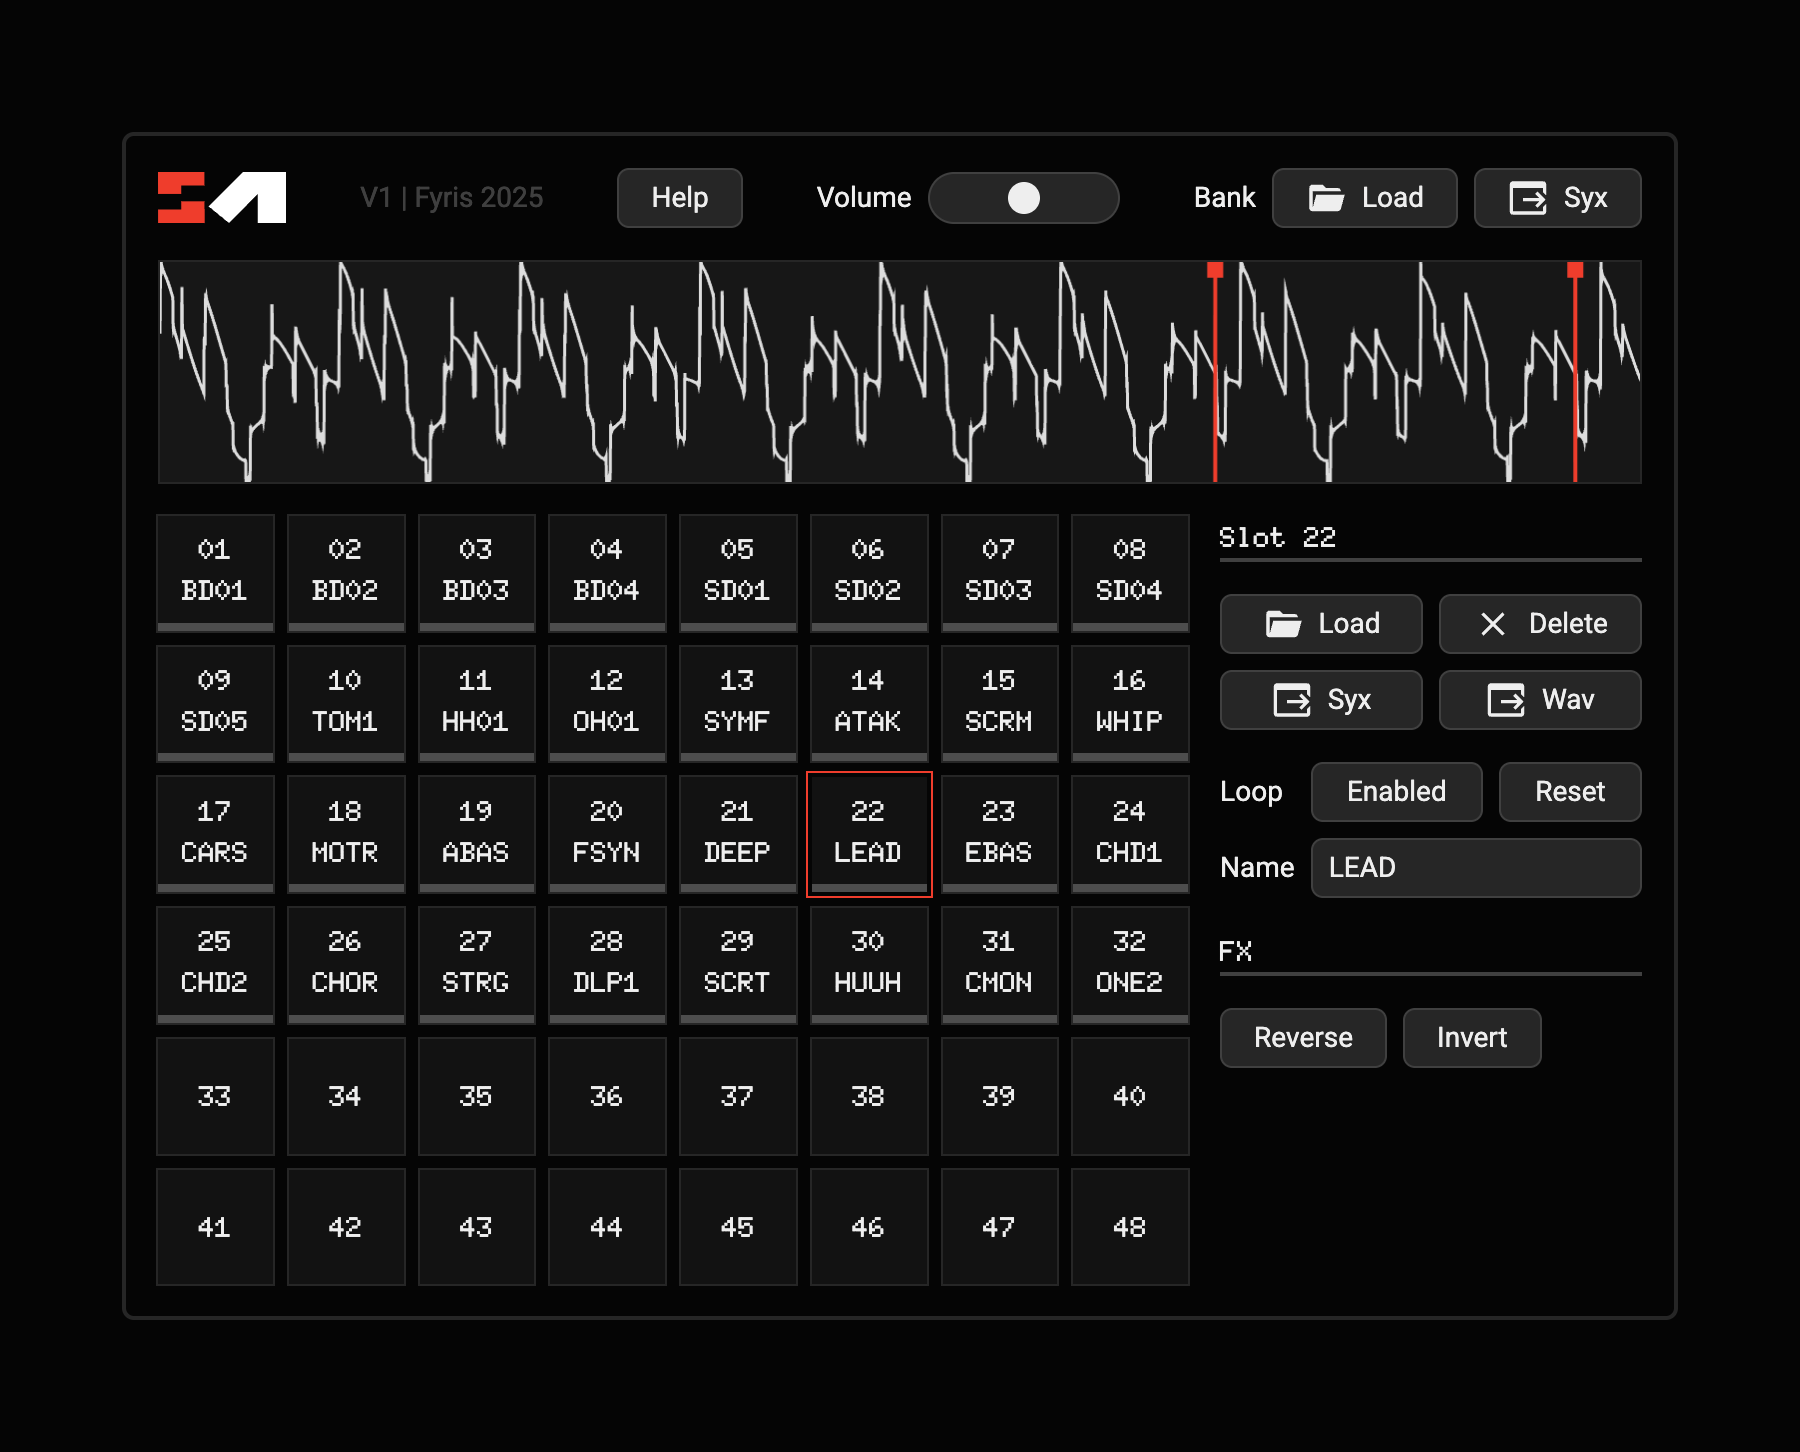Select the loop end marker in the waveform
Image resolution: width=1800 pixels, height=1452 pixels.
click(x=1575, y=271)
